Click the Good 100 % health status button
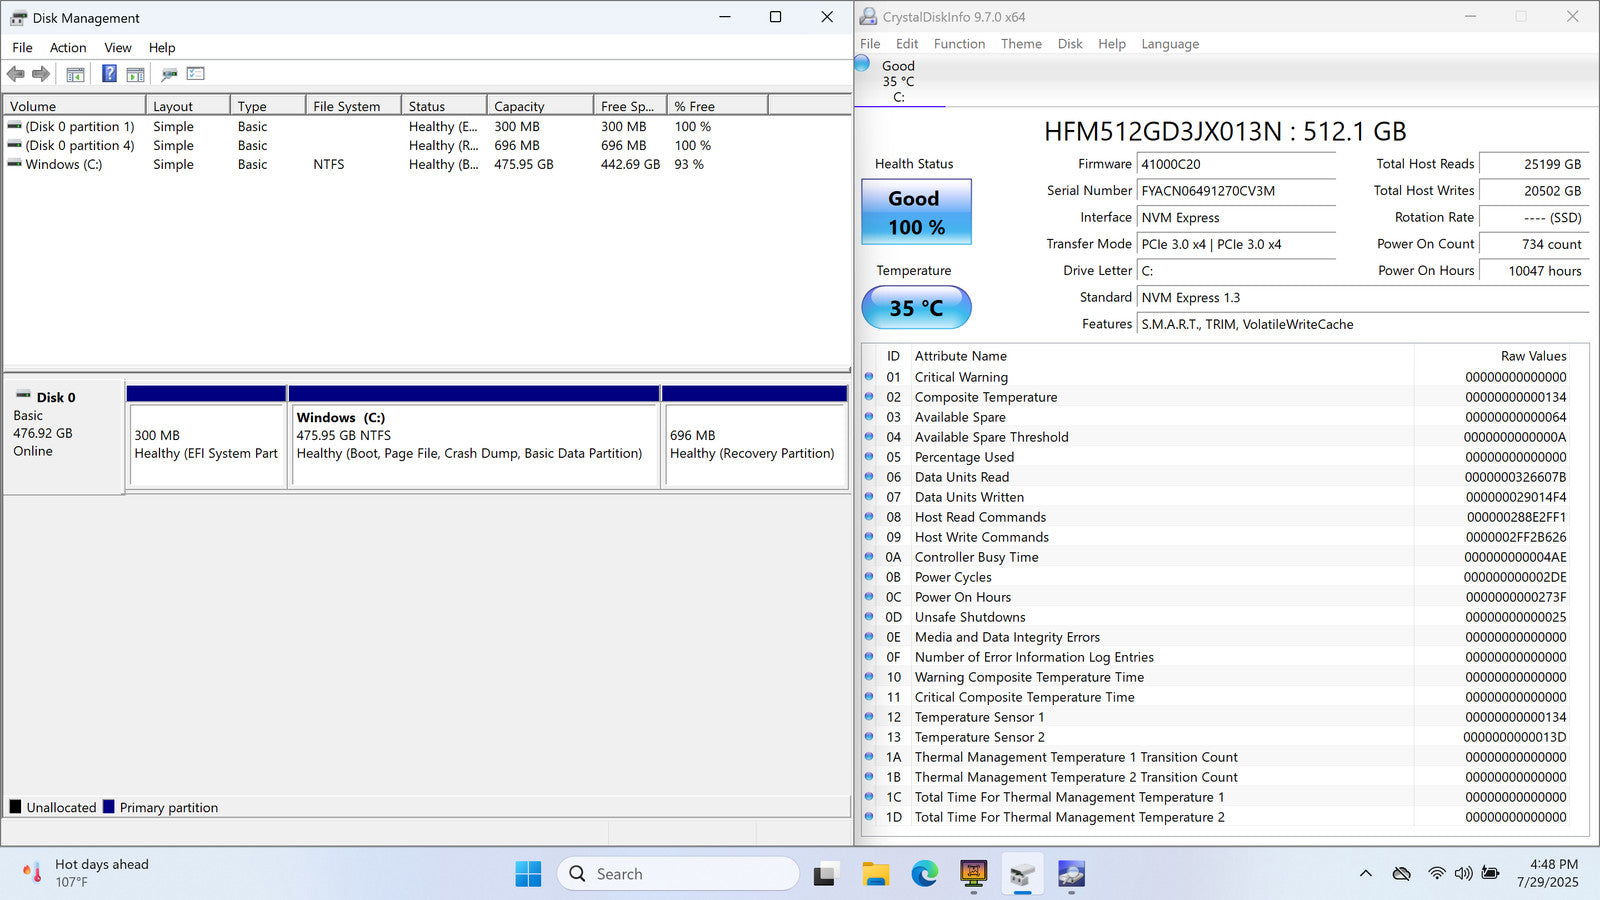The height and width of the screenshot is (900, 1600). [x=916, y=212]
